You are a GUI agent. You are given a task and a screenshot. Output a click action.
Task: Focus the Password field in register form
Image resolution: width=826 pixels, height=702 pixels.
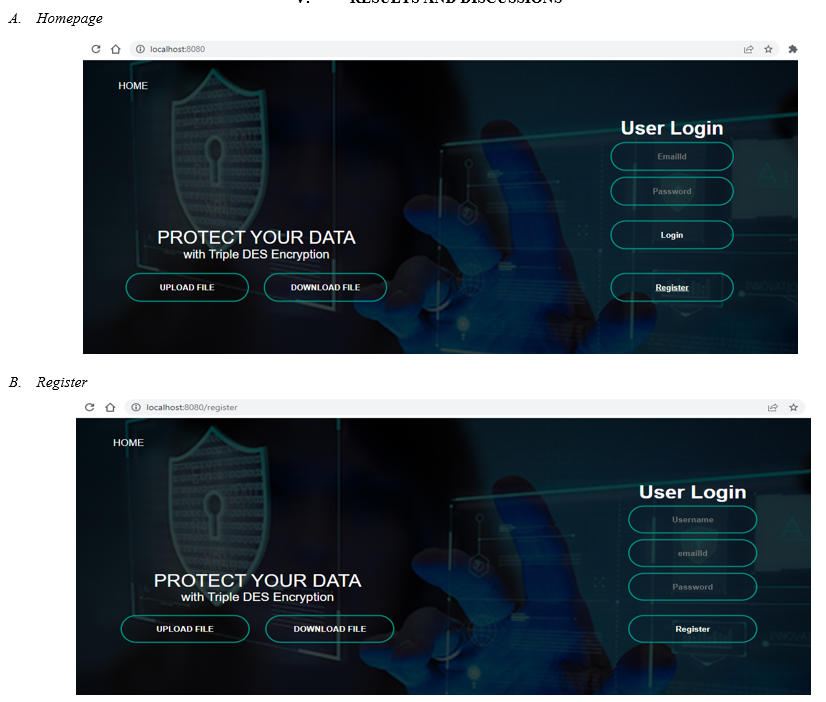692,587
